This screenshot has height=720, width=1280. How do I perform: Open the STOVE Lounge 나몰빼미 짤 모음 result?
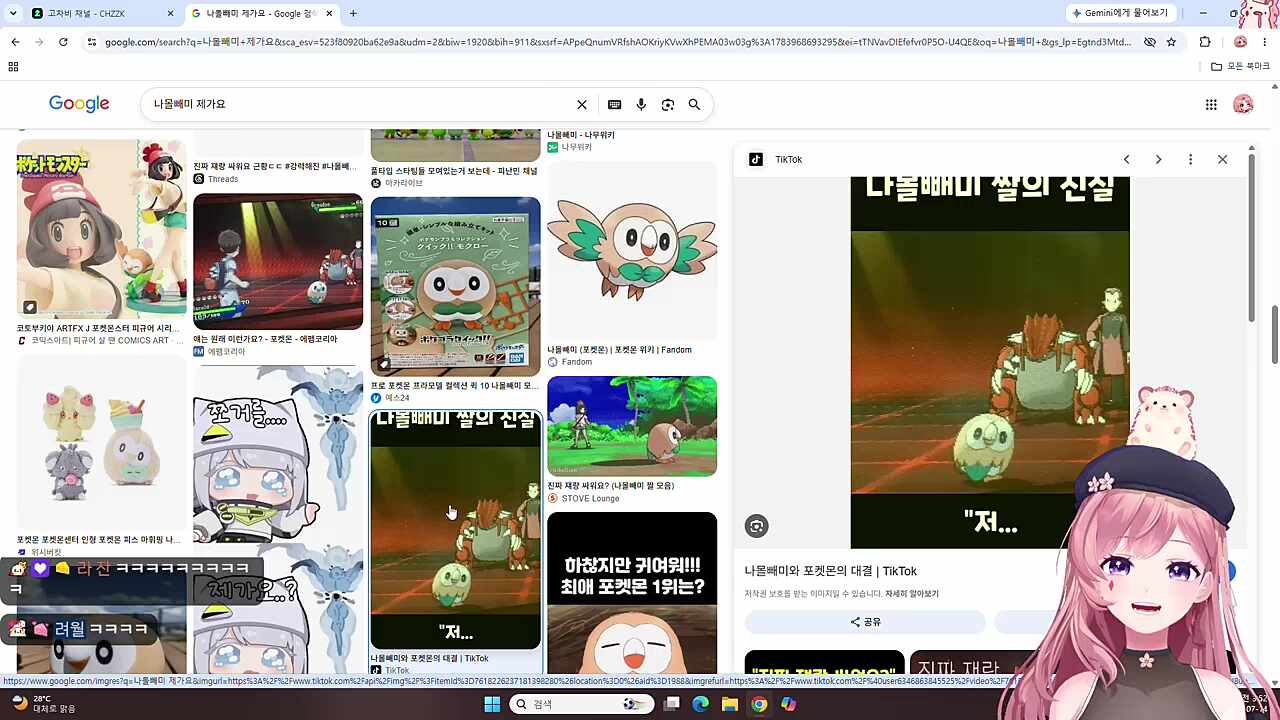coord(632,426)
